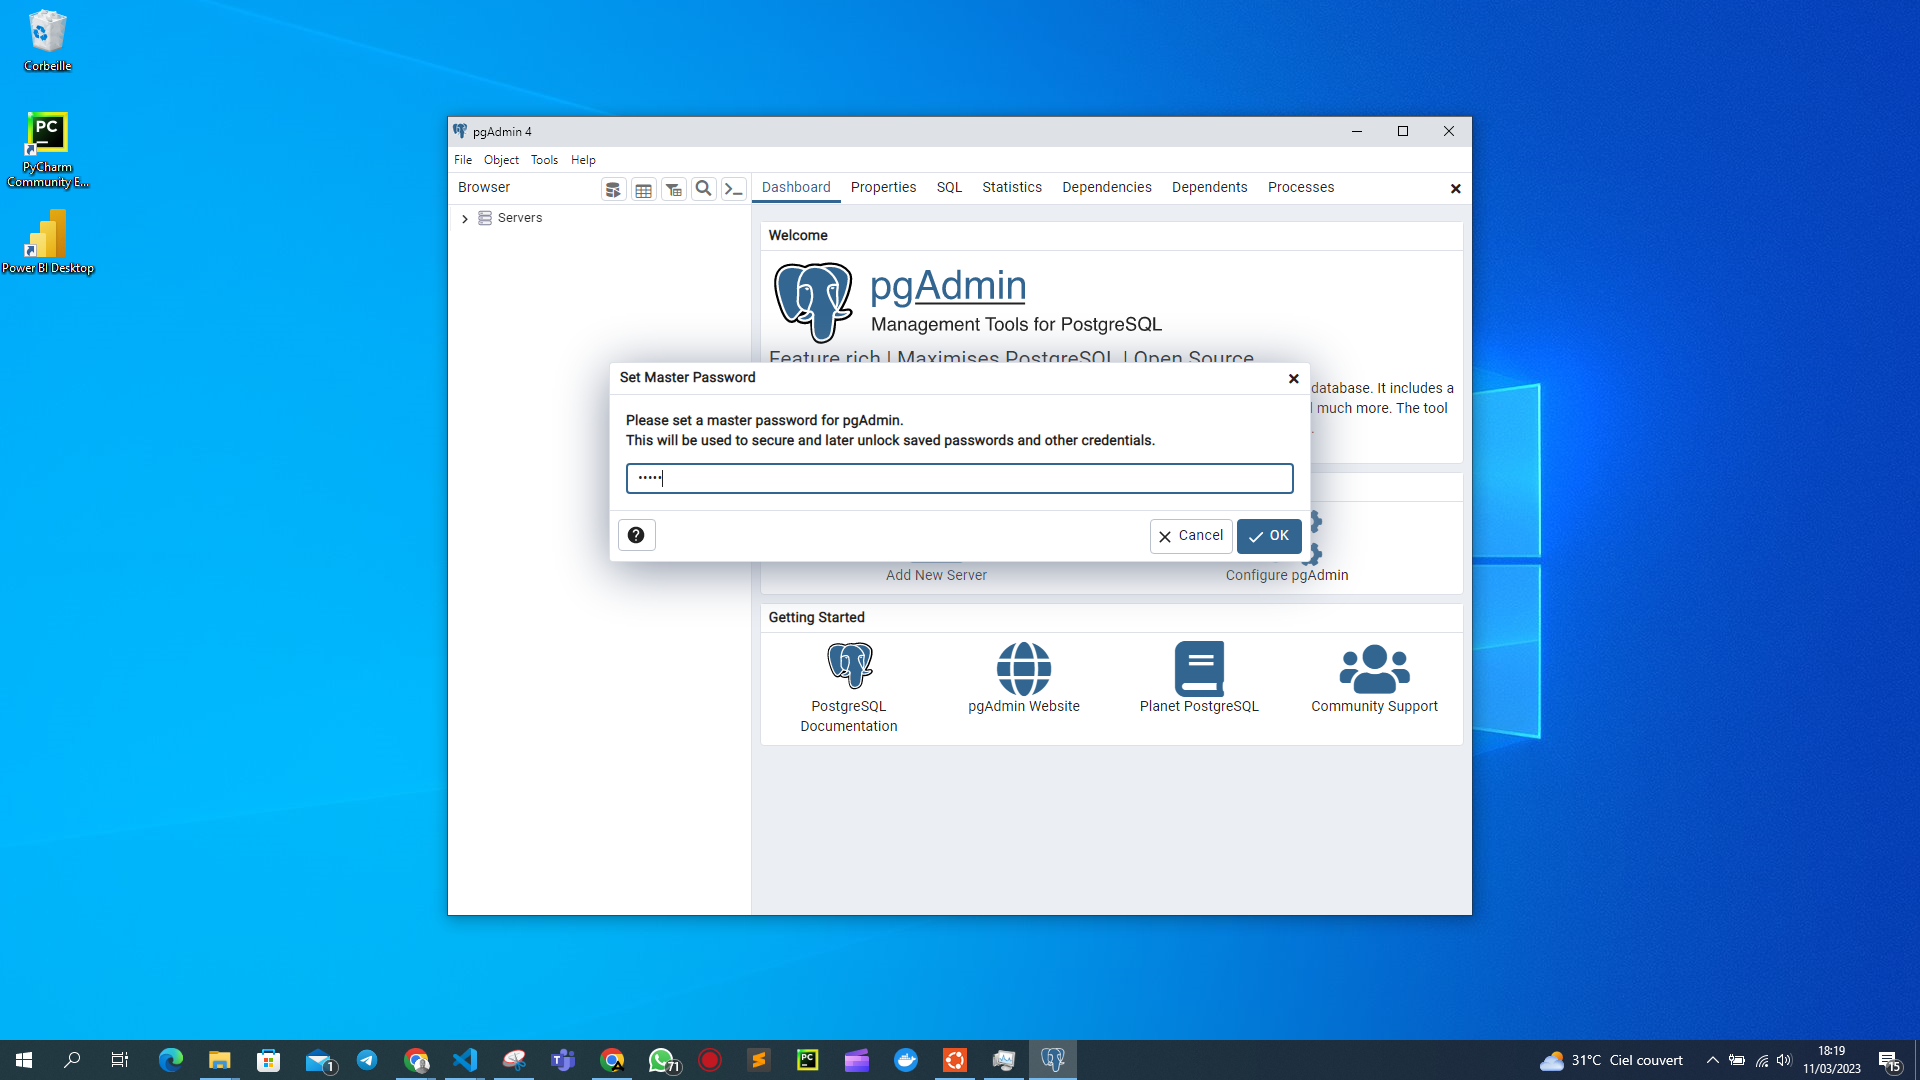Click the Planet PostgreSQL book icon
This screenshot has height=1080, width=1920.
point(1199,668)
